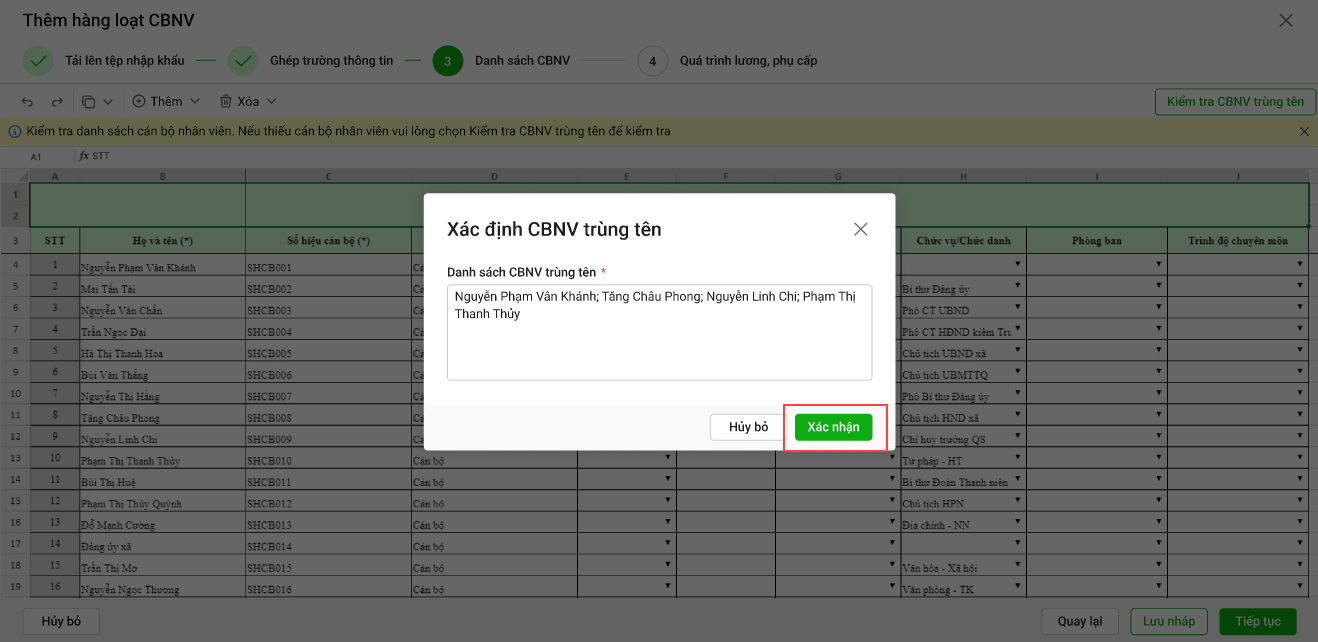Go to 'Quá trình lương, phụ cấp' step
Viewport: 1318px width, 642px height.
(748, 61)
